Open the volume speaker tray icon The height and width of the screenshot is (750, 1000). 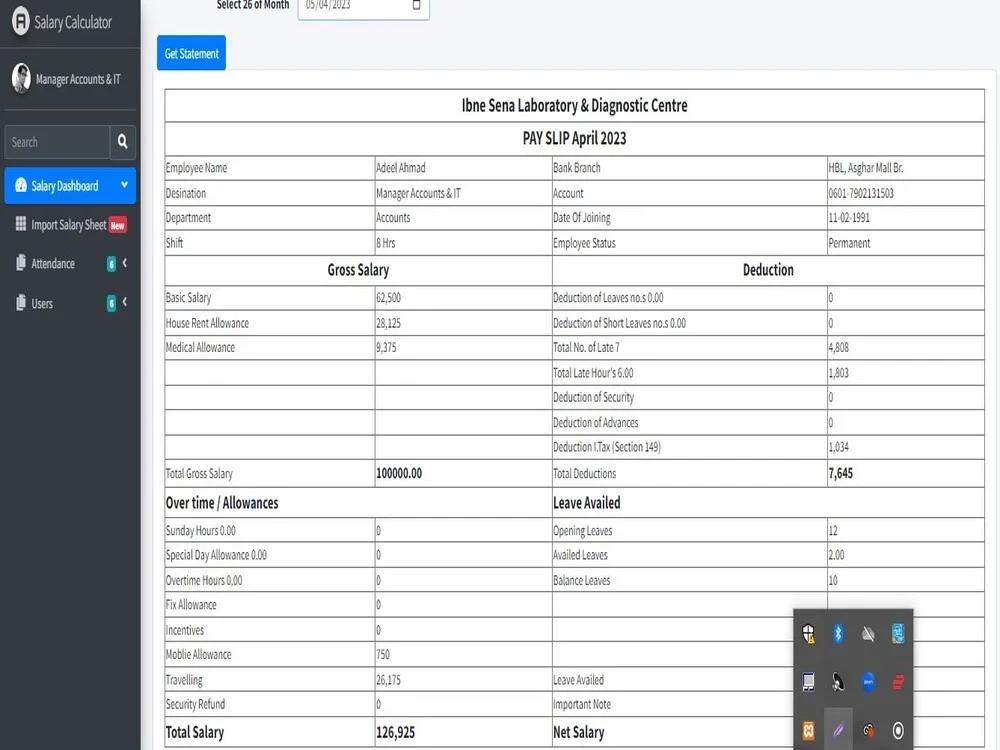838,682
